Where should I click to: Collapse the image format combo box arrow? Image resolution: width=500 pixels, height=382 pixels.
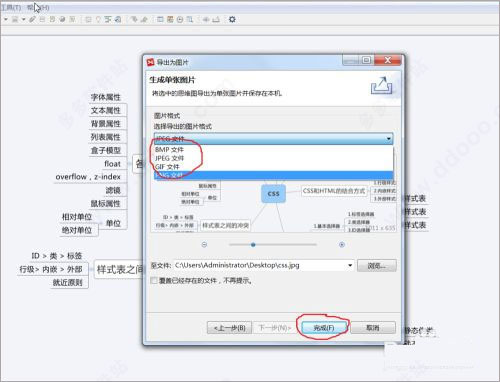389,139
